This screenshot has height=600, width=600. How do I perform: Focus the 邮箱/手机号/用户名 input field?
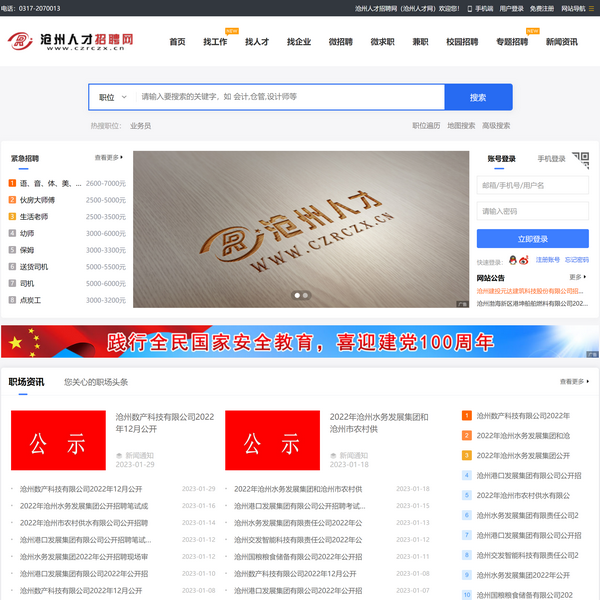[x=532, y=185]
